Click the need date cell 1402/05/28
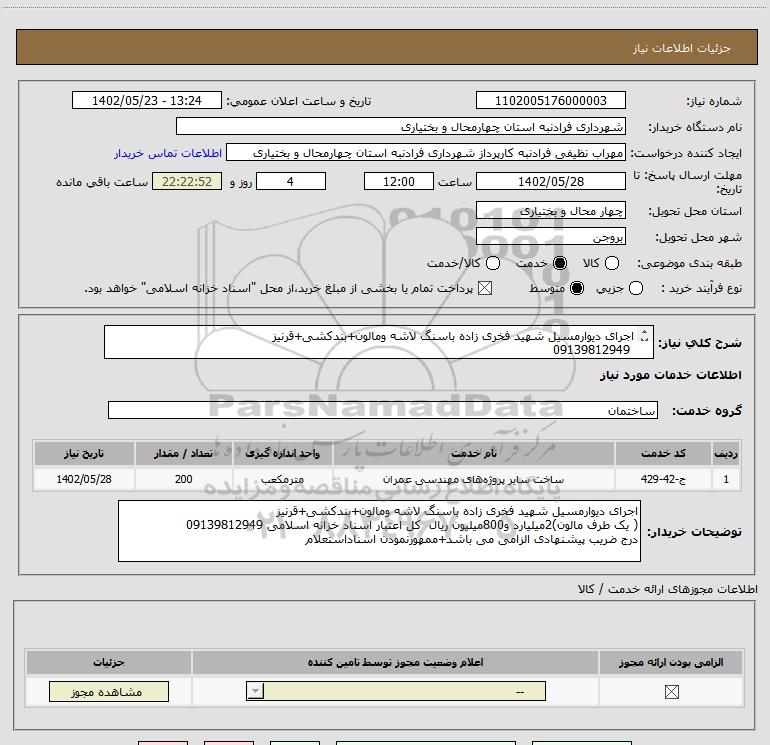This screenshot has height=745, width=770. coord(84,479)
